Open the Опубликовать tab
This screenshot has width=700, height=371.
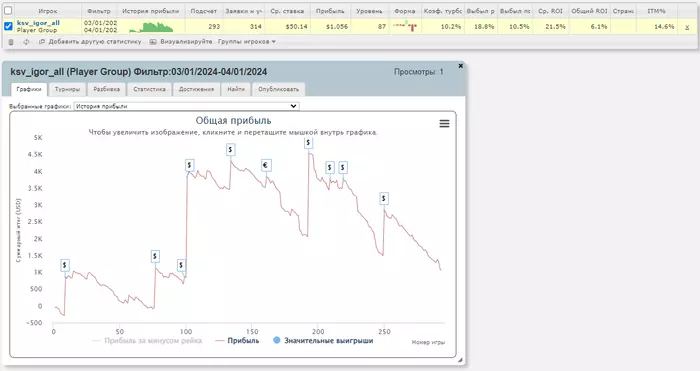[279, 89]
